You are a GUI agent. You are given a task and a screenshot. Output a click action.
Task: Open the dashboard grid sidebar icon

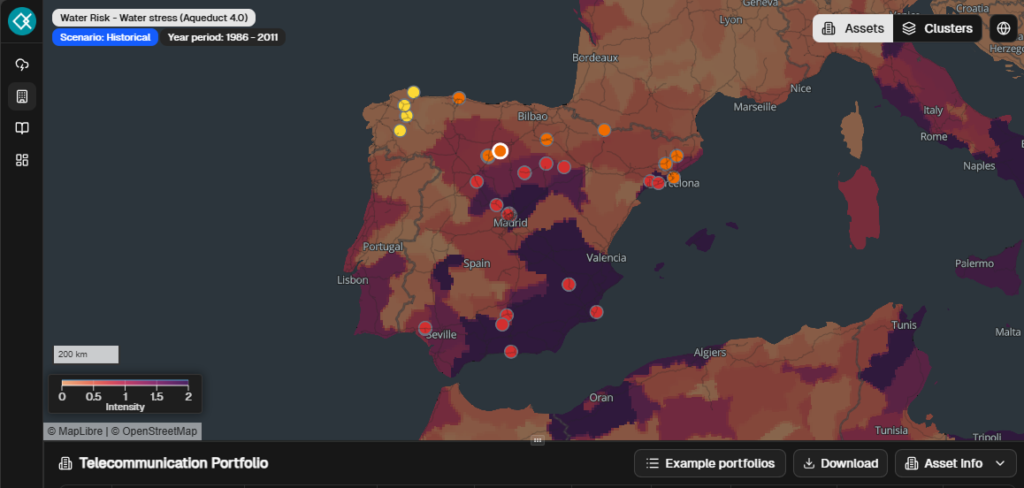[21, 160]
